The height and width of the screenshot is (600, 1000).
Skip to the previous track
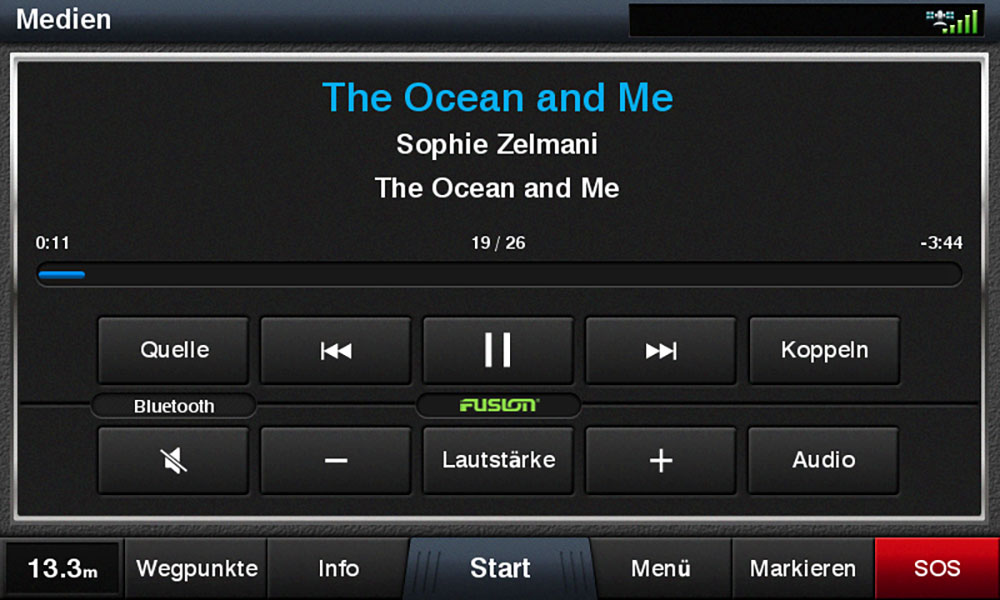(335, 351)
